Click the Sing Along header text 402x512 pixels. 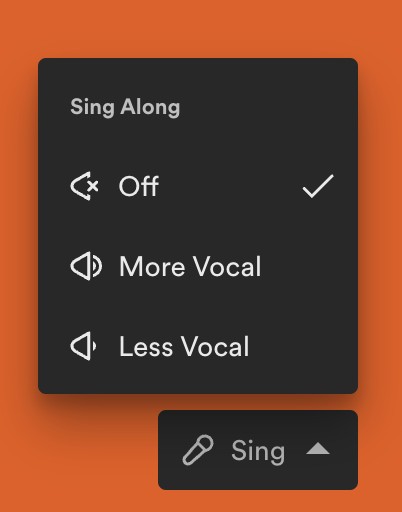coord(125,107)
